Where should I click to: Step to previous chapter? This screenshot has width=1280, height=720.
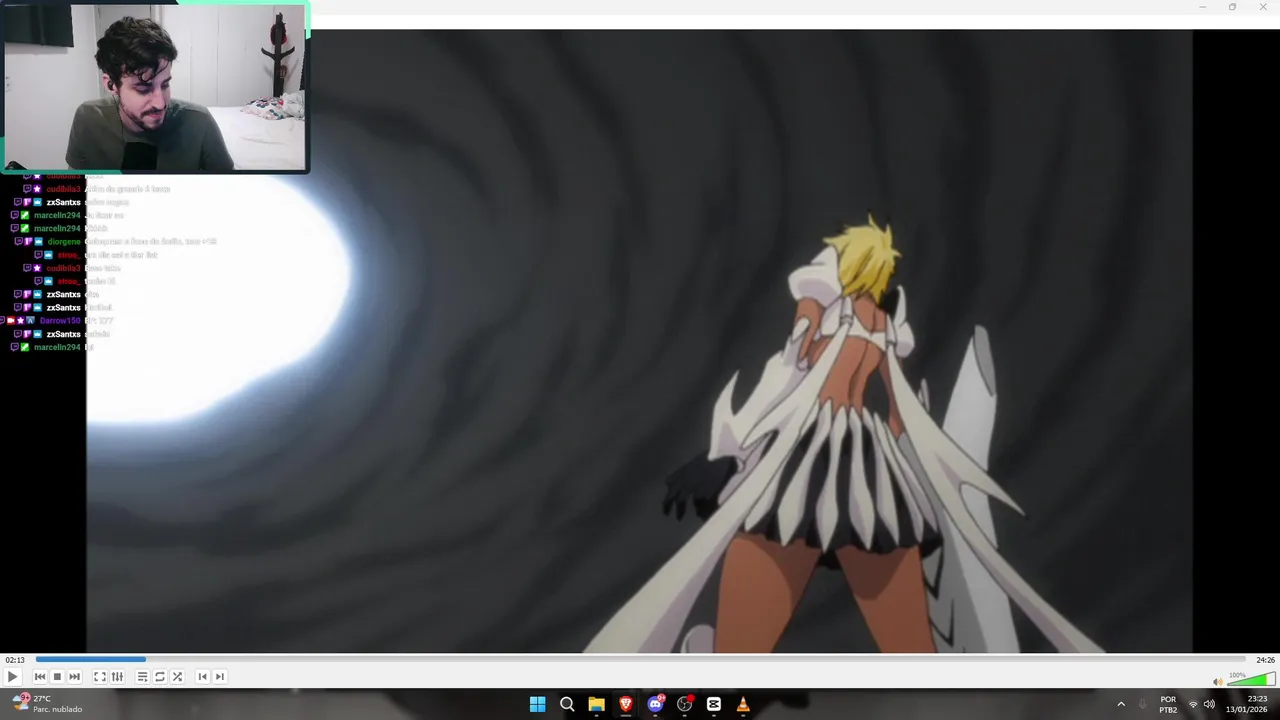(202, 677)
